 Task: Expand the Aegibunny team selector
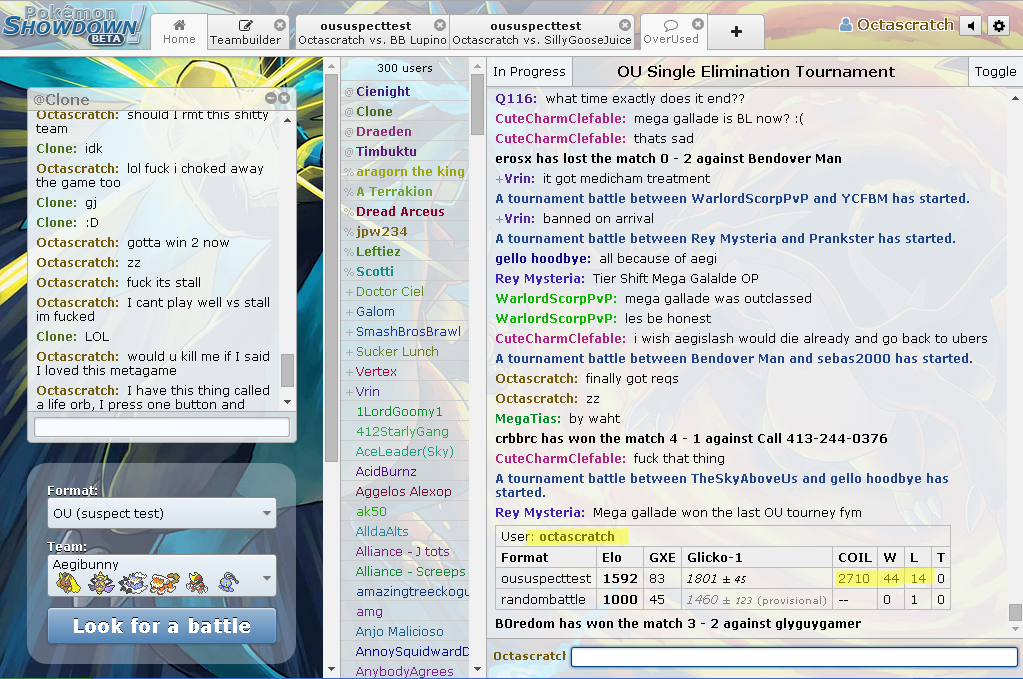161,576
